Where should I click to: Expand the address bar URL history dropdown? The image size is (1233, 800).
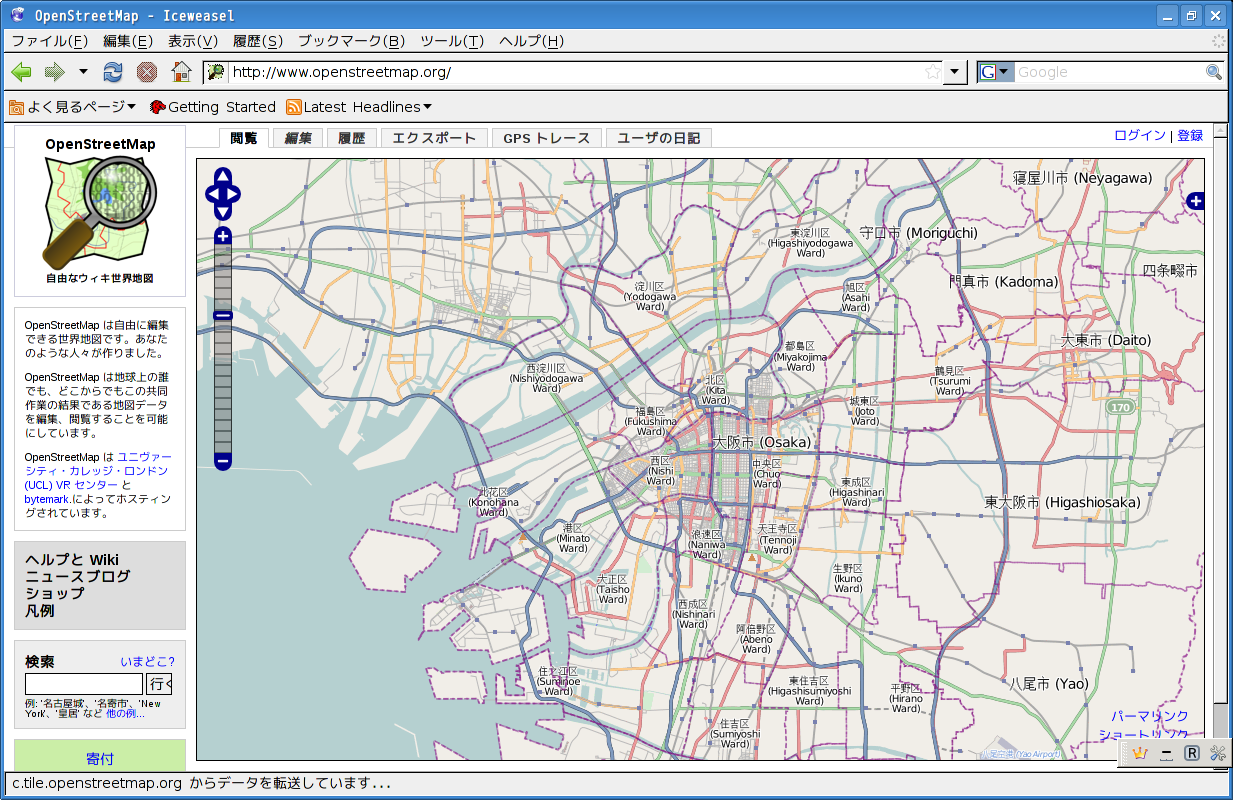956,72
